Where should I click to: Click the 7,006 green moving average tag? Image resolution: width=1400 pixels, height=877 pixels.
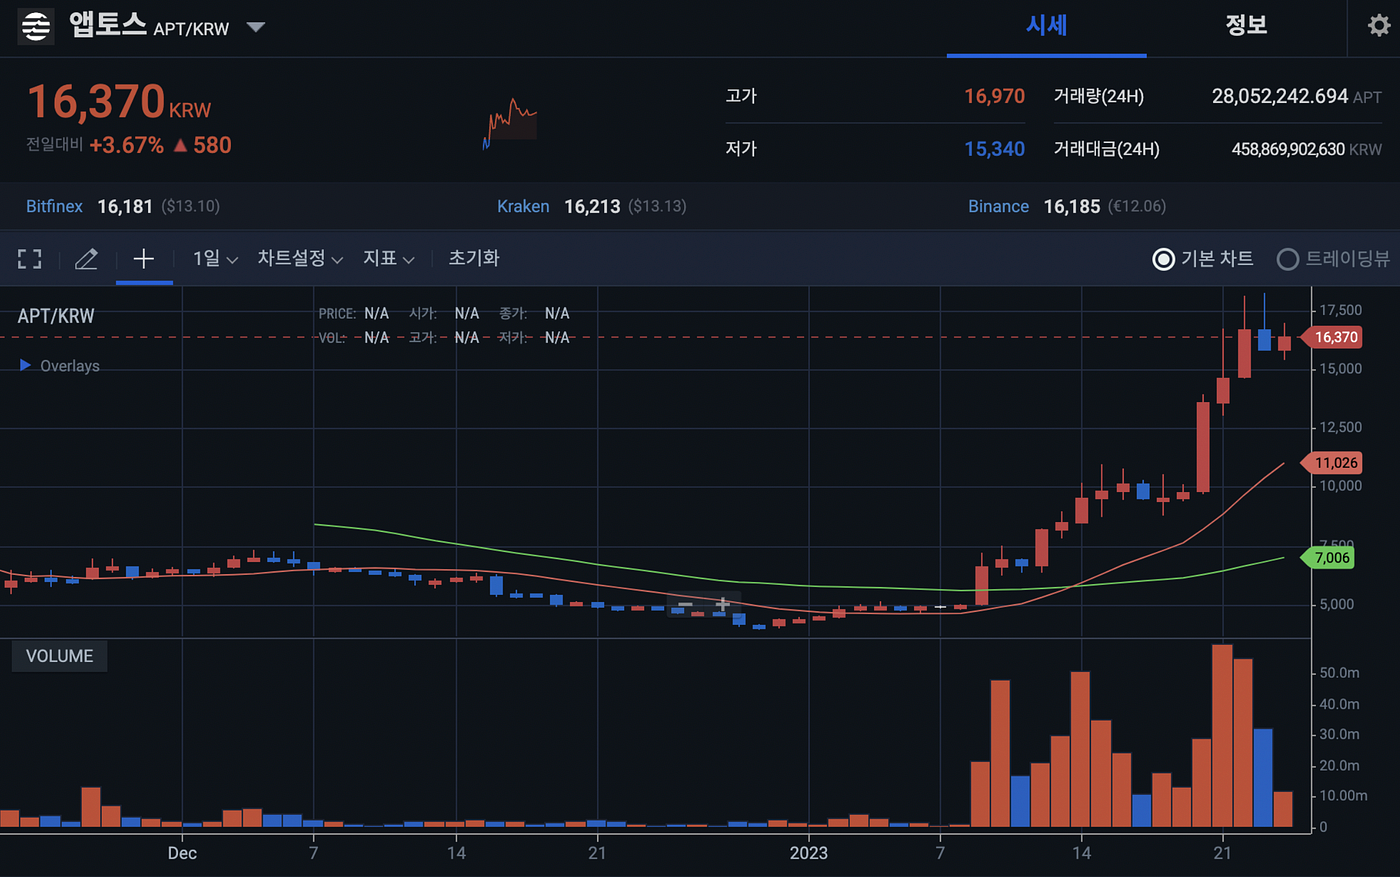(x=1328, y=558)
